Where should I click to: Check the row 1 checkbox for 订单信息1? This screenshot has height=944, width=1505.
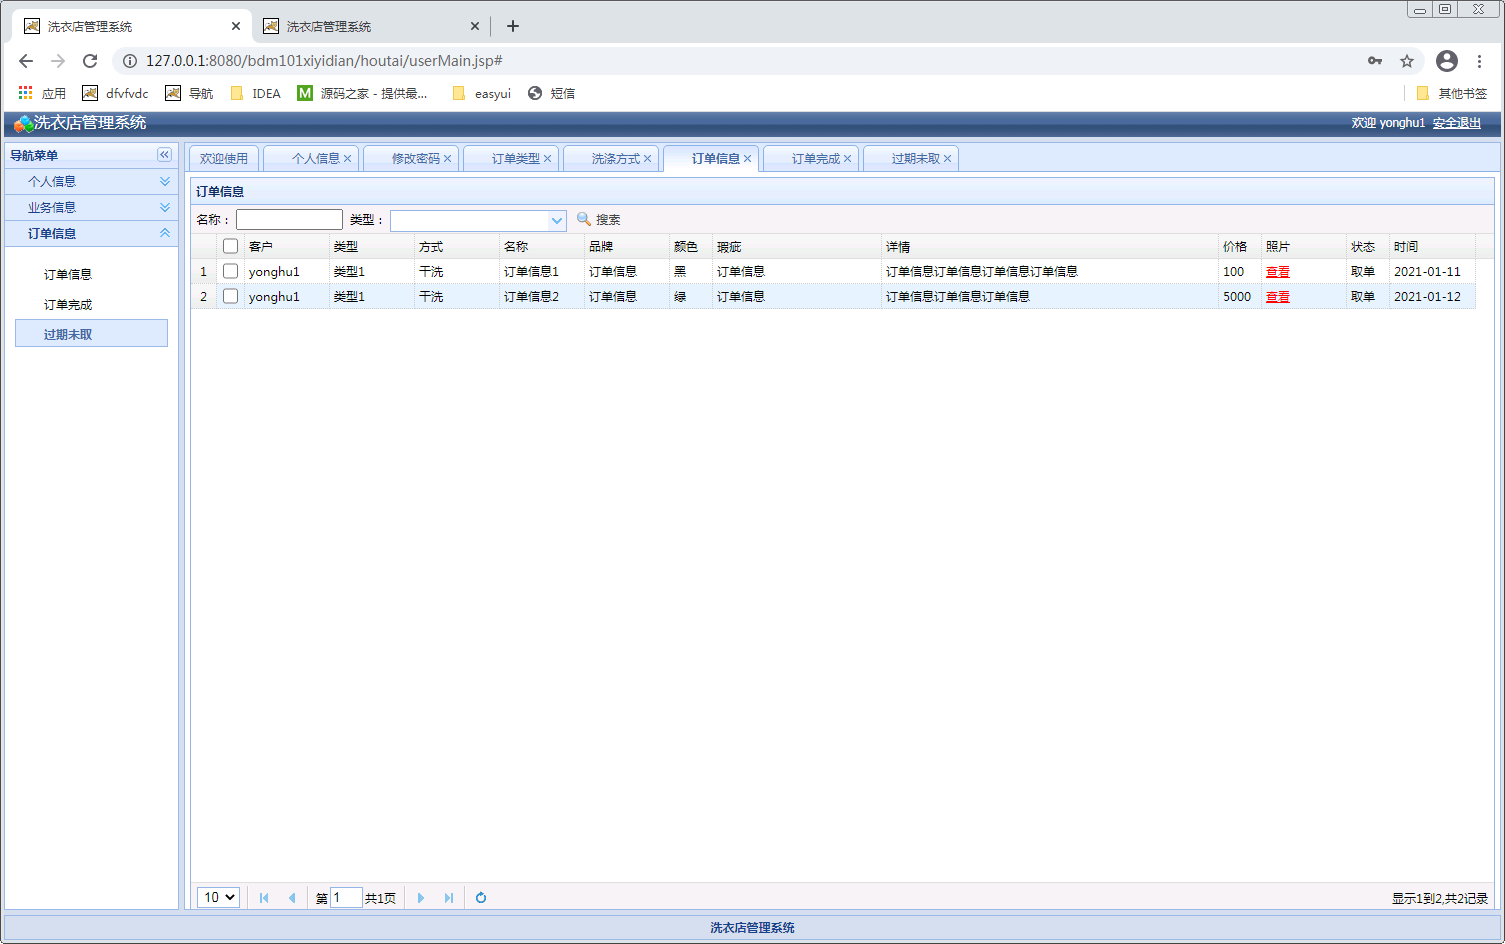[x=231, y=271]
